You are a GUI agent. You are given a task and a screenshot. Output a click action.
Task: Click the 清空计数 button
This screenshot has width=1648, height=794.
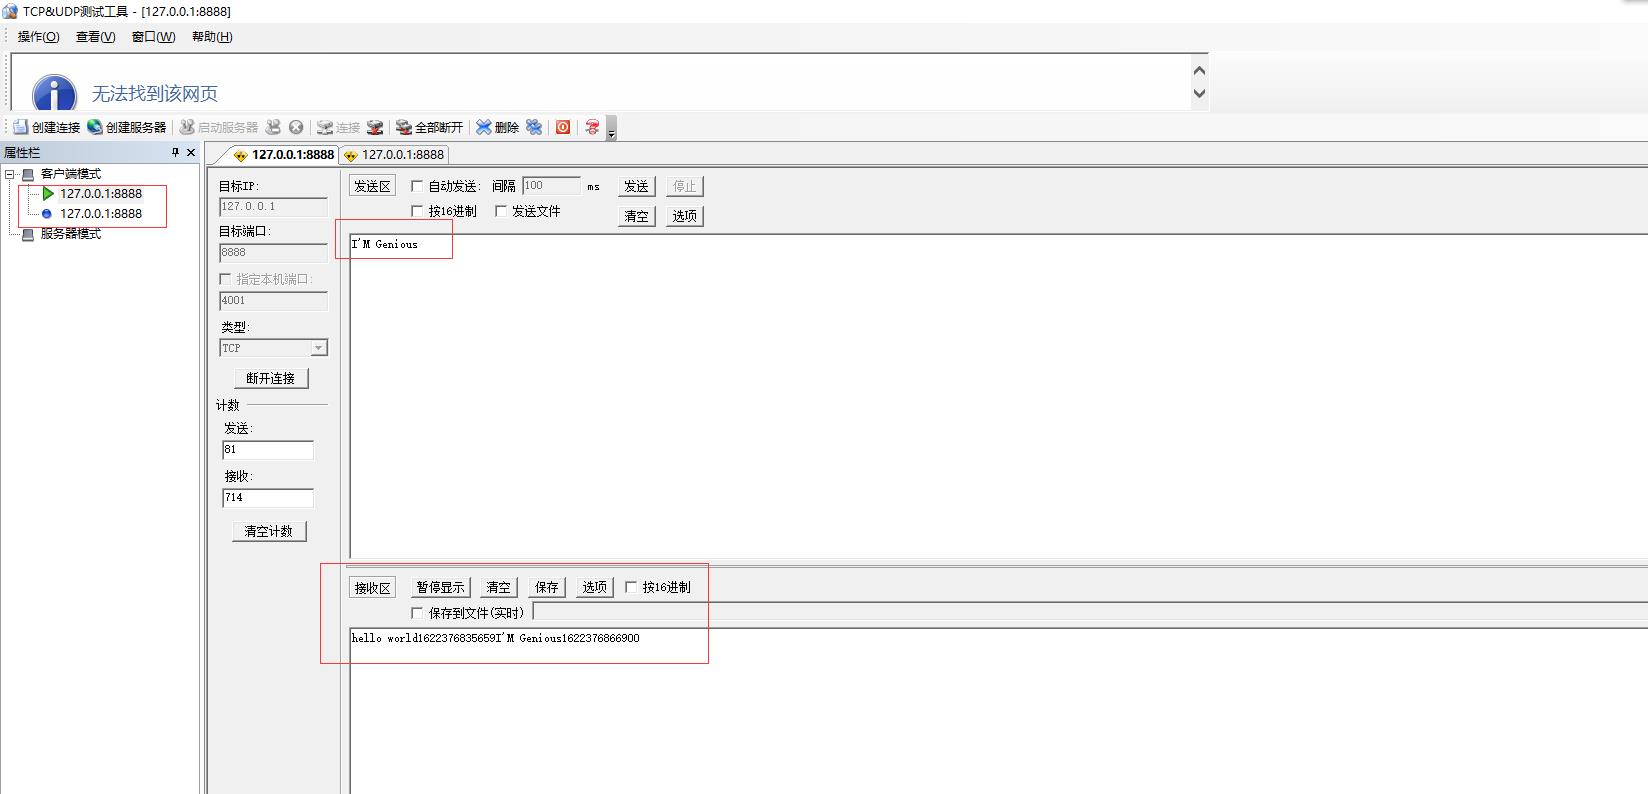pos(269,531)
